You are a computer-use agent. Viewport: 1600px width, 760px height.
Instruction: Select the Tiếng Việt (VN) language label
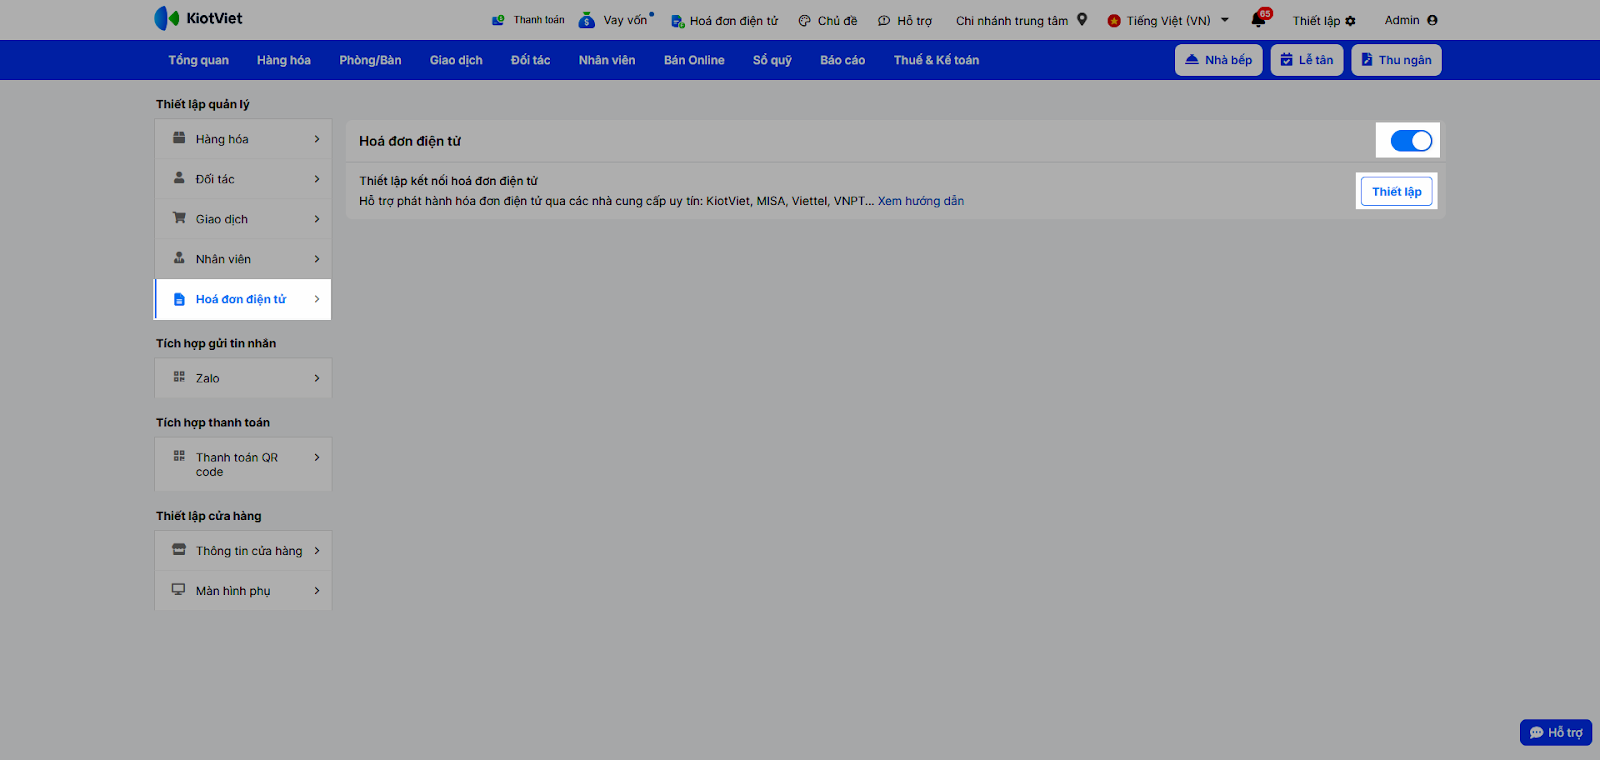(x=1168, y=21)
